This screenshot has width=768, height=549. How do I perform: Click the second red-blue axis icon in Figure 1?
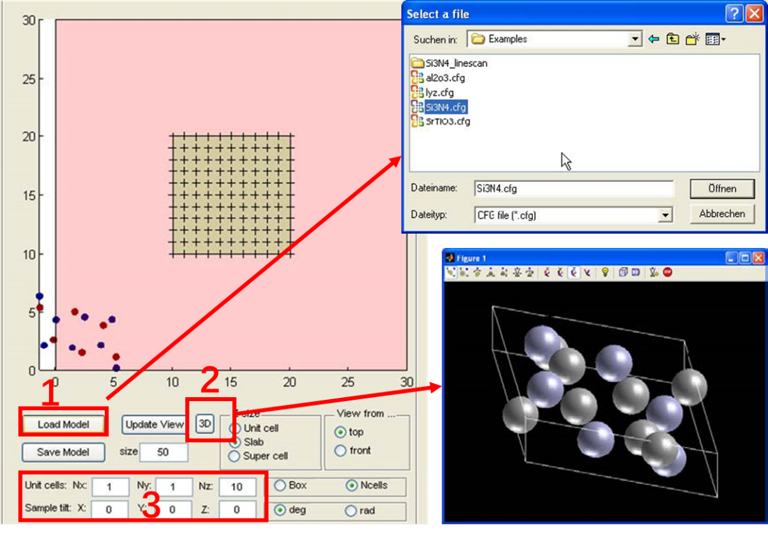point(560,272)
